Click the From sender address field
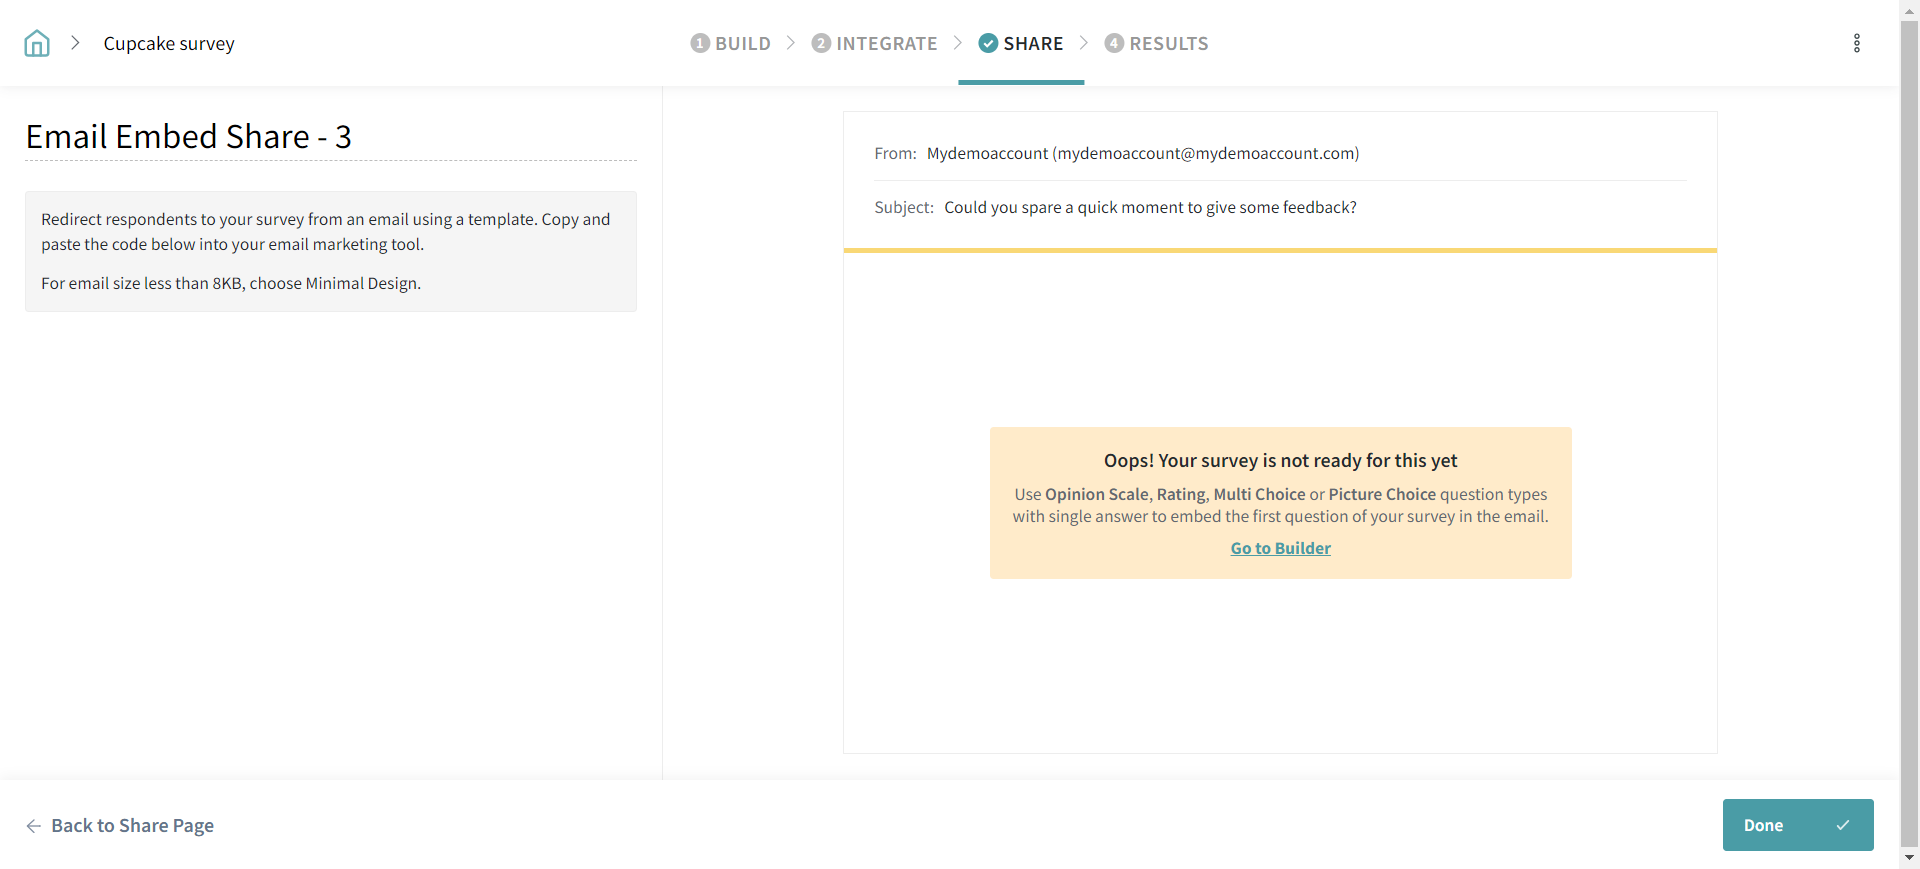 coord(1142,153)
